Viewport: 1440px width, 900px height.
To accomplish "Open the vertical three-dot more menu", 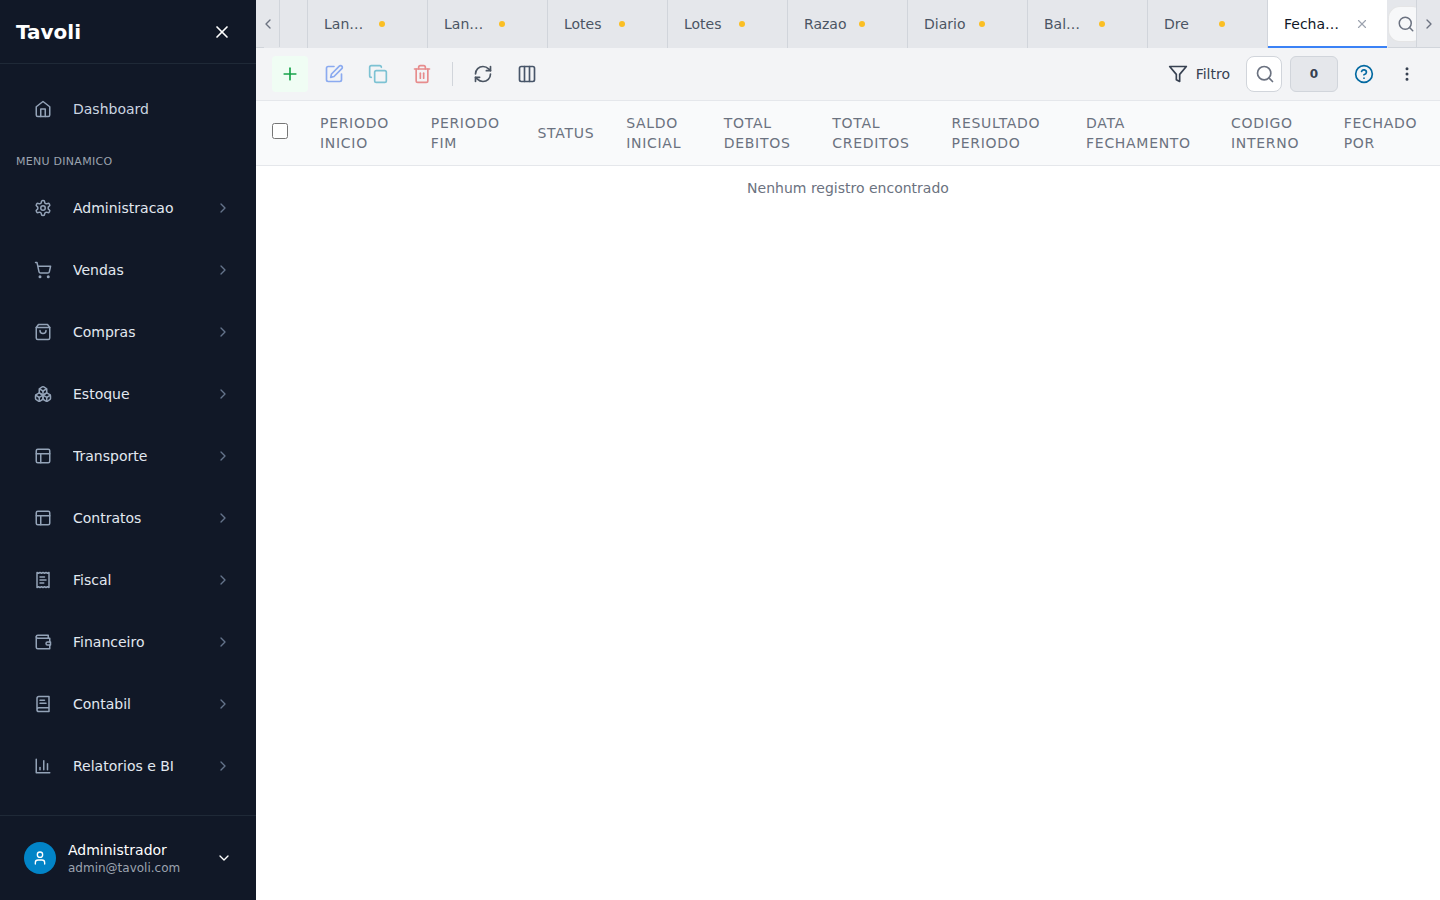I will [1407, 74].
